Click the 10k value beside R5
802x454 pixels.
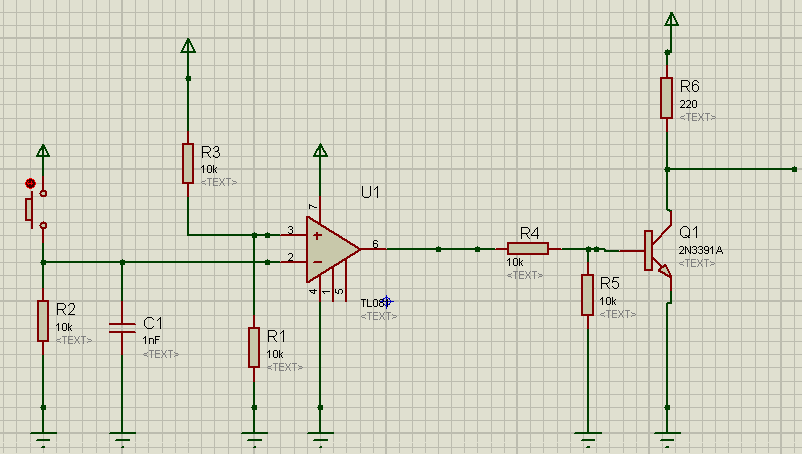608,301
